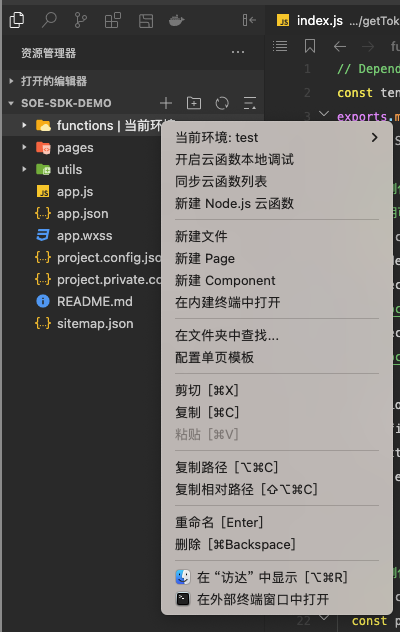This screenshot has width=400, height=632.
Task: Open the Source Control branch icon
Action: tap(81, 20)
